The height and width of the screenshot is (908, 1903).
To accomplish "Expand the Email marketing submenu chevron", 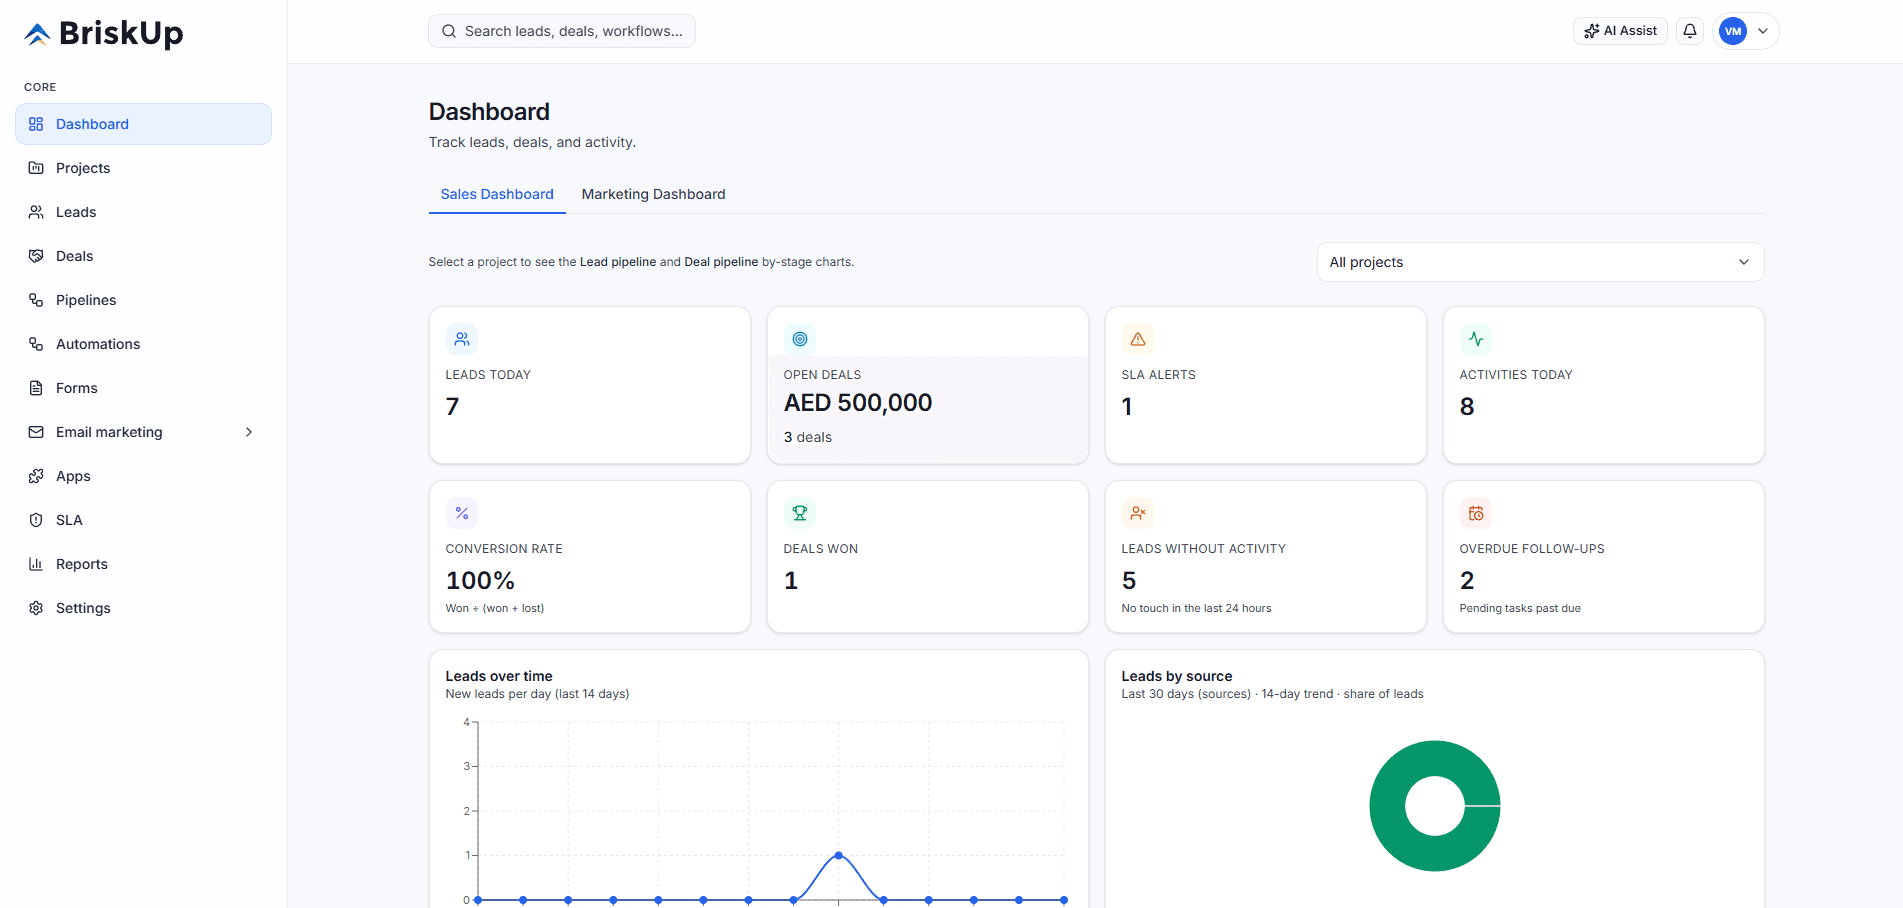I will (249, 432).
